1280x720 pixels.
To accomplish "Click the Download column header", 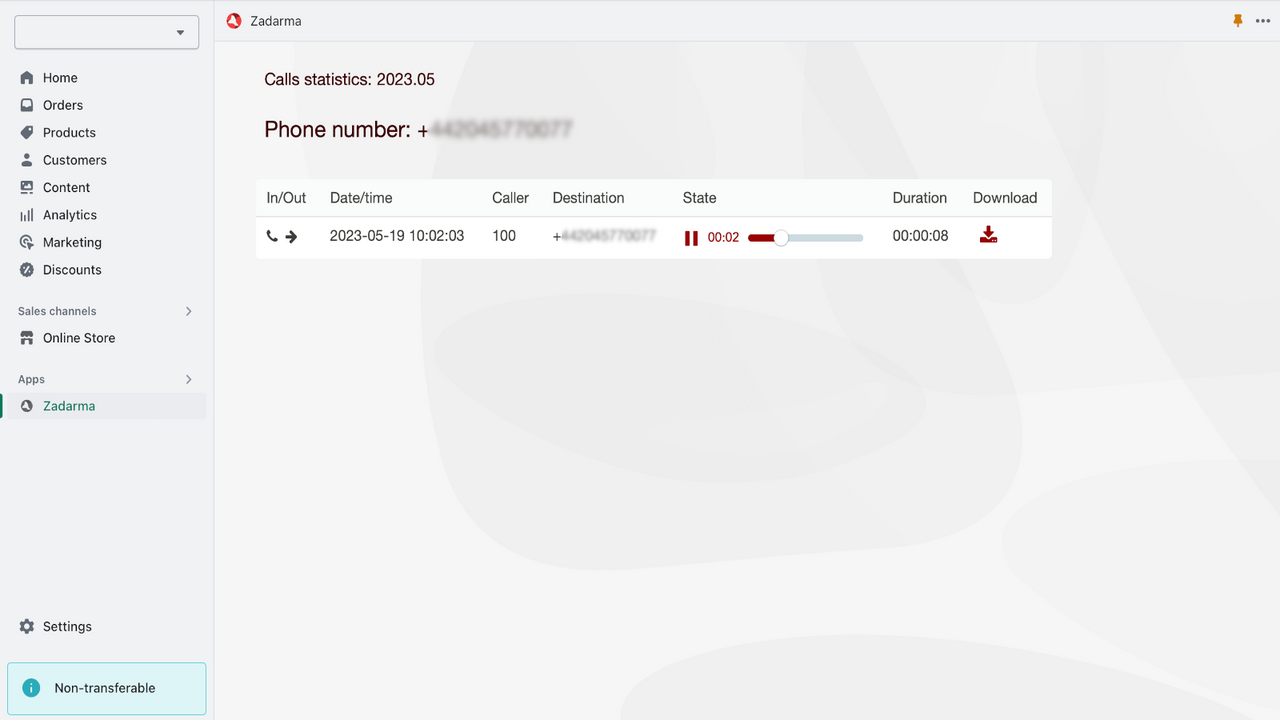I will 1005,198.
